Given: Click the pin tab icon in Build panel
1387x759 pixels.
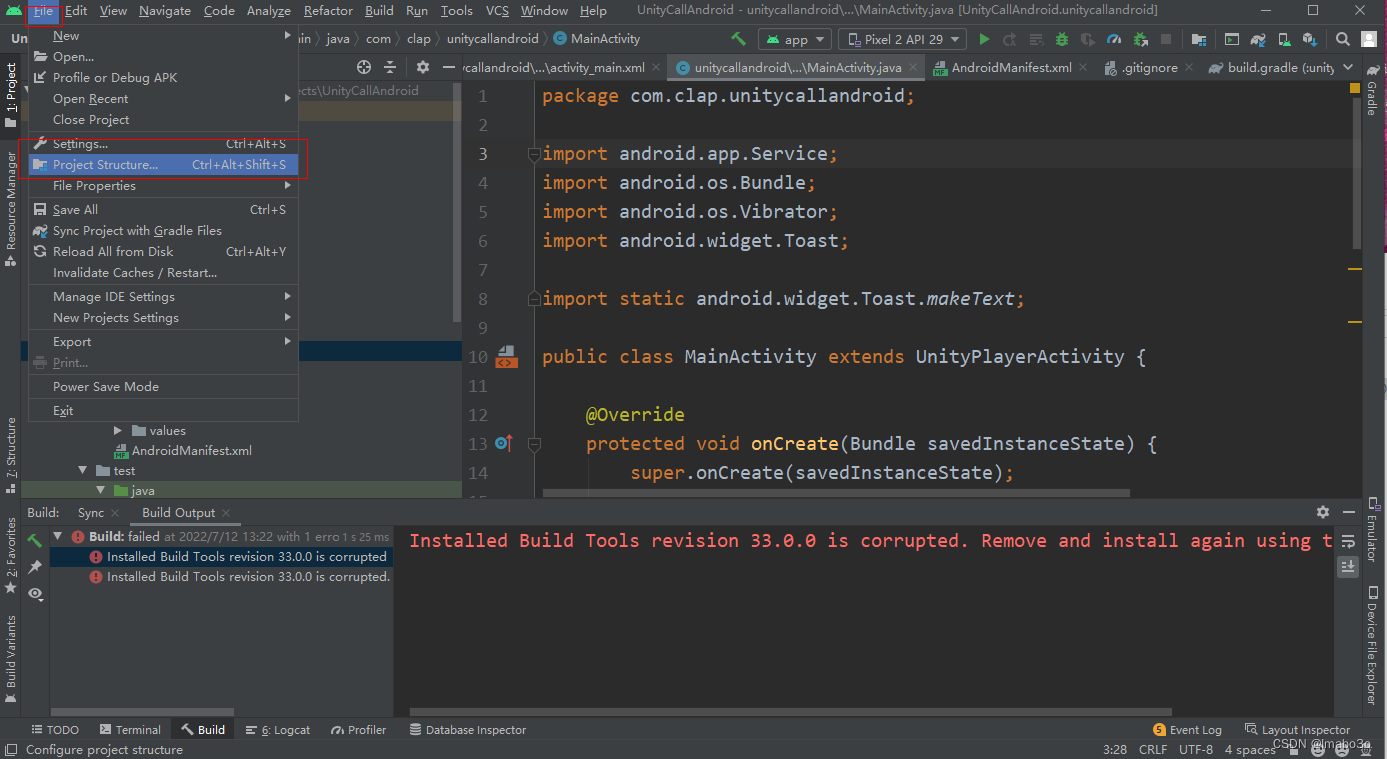Looking at the screenshot, I should coord(35,567).
